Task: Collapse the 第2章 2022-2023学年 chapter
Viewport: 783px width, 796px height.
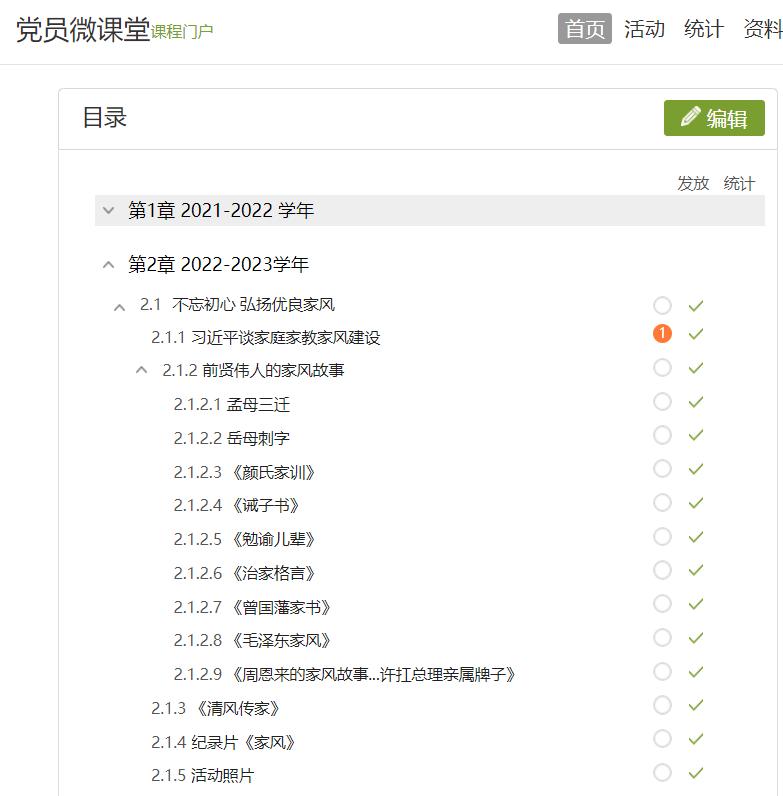Action: coord(109,265)
